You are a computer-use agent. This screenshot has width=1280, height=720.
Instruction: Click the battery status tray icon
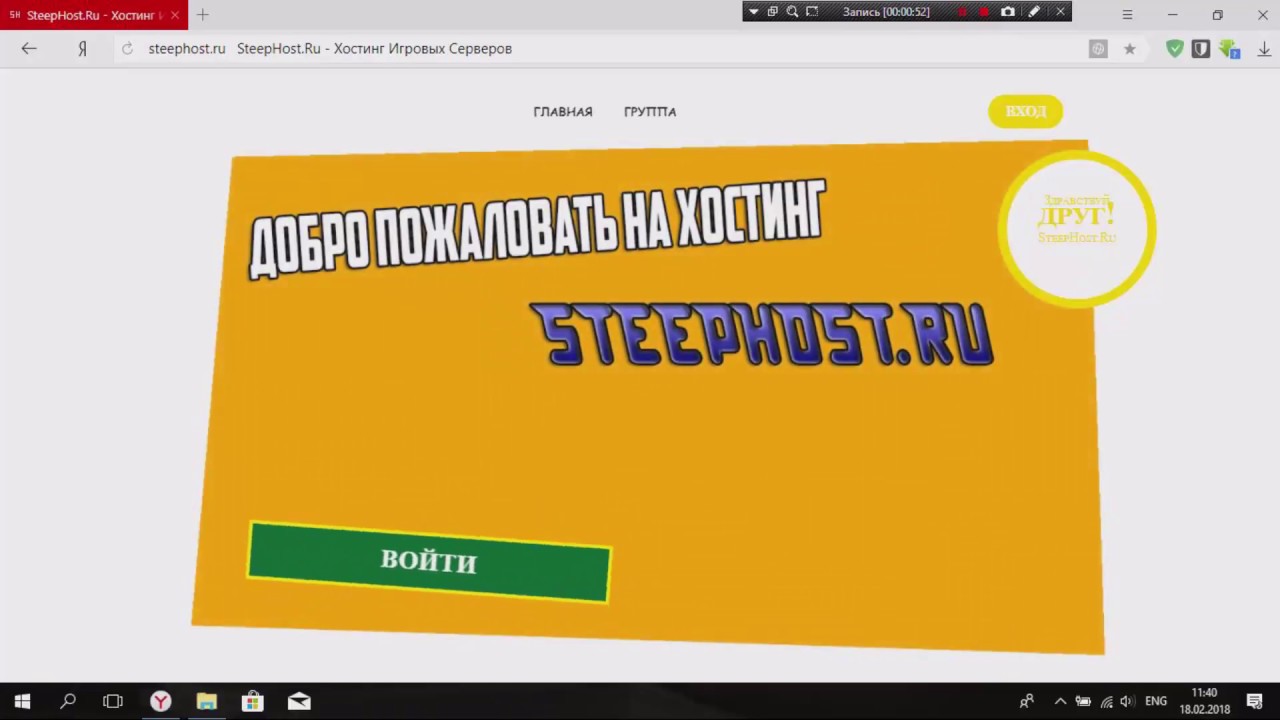tap(1083, 701)
